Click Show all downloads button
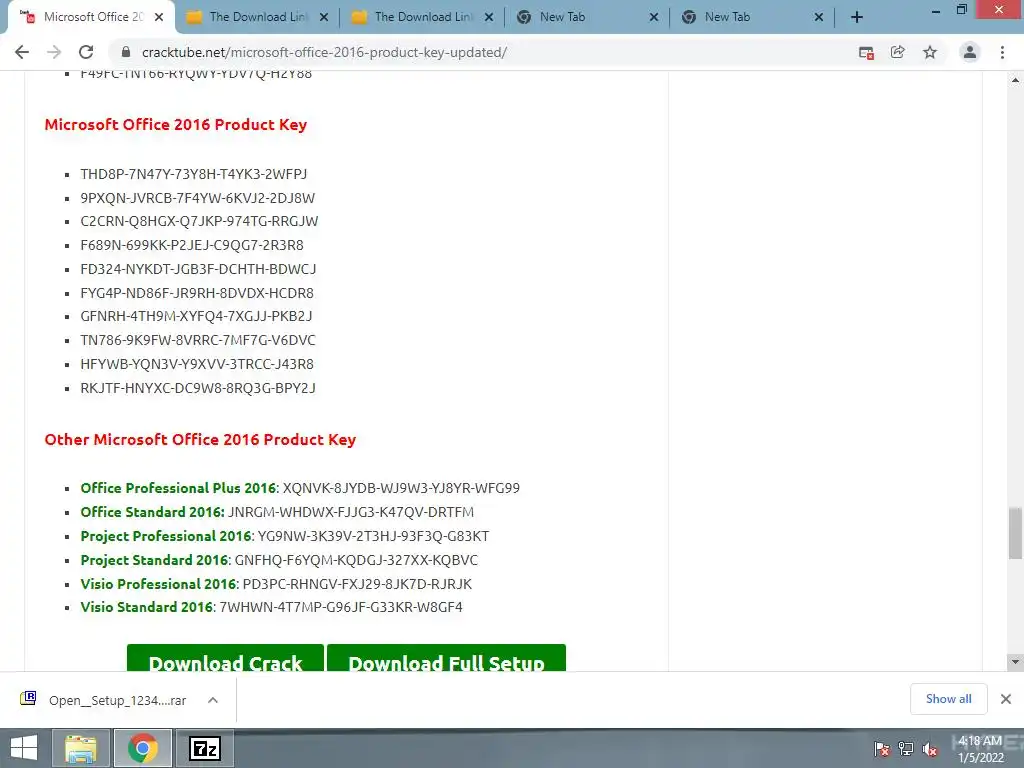This screenshot has height=768, width=1024. coord(948,699)
